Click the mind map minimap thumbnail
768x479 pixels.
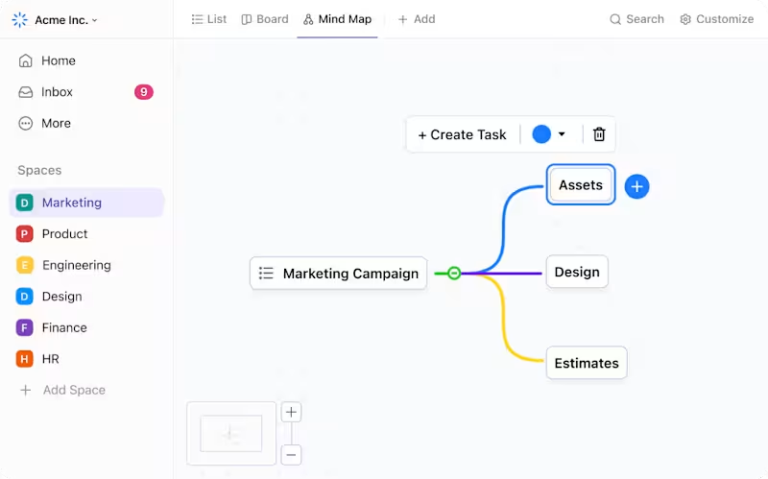(x=231, y=433)
